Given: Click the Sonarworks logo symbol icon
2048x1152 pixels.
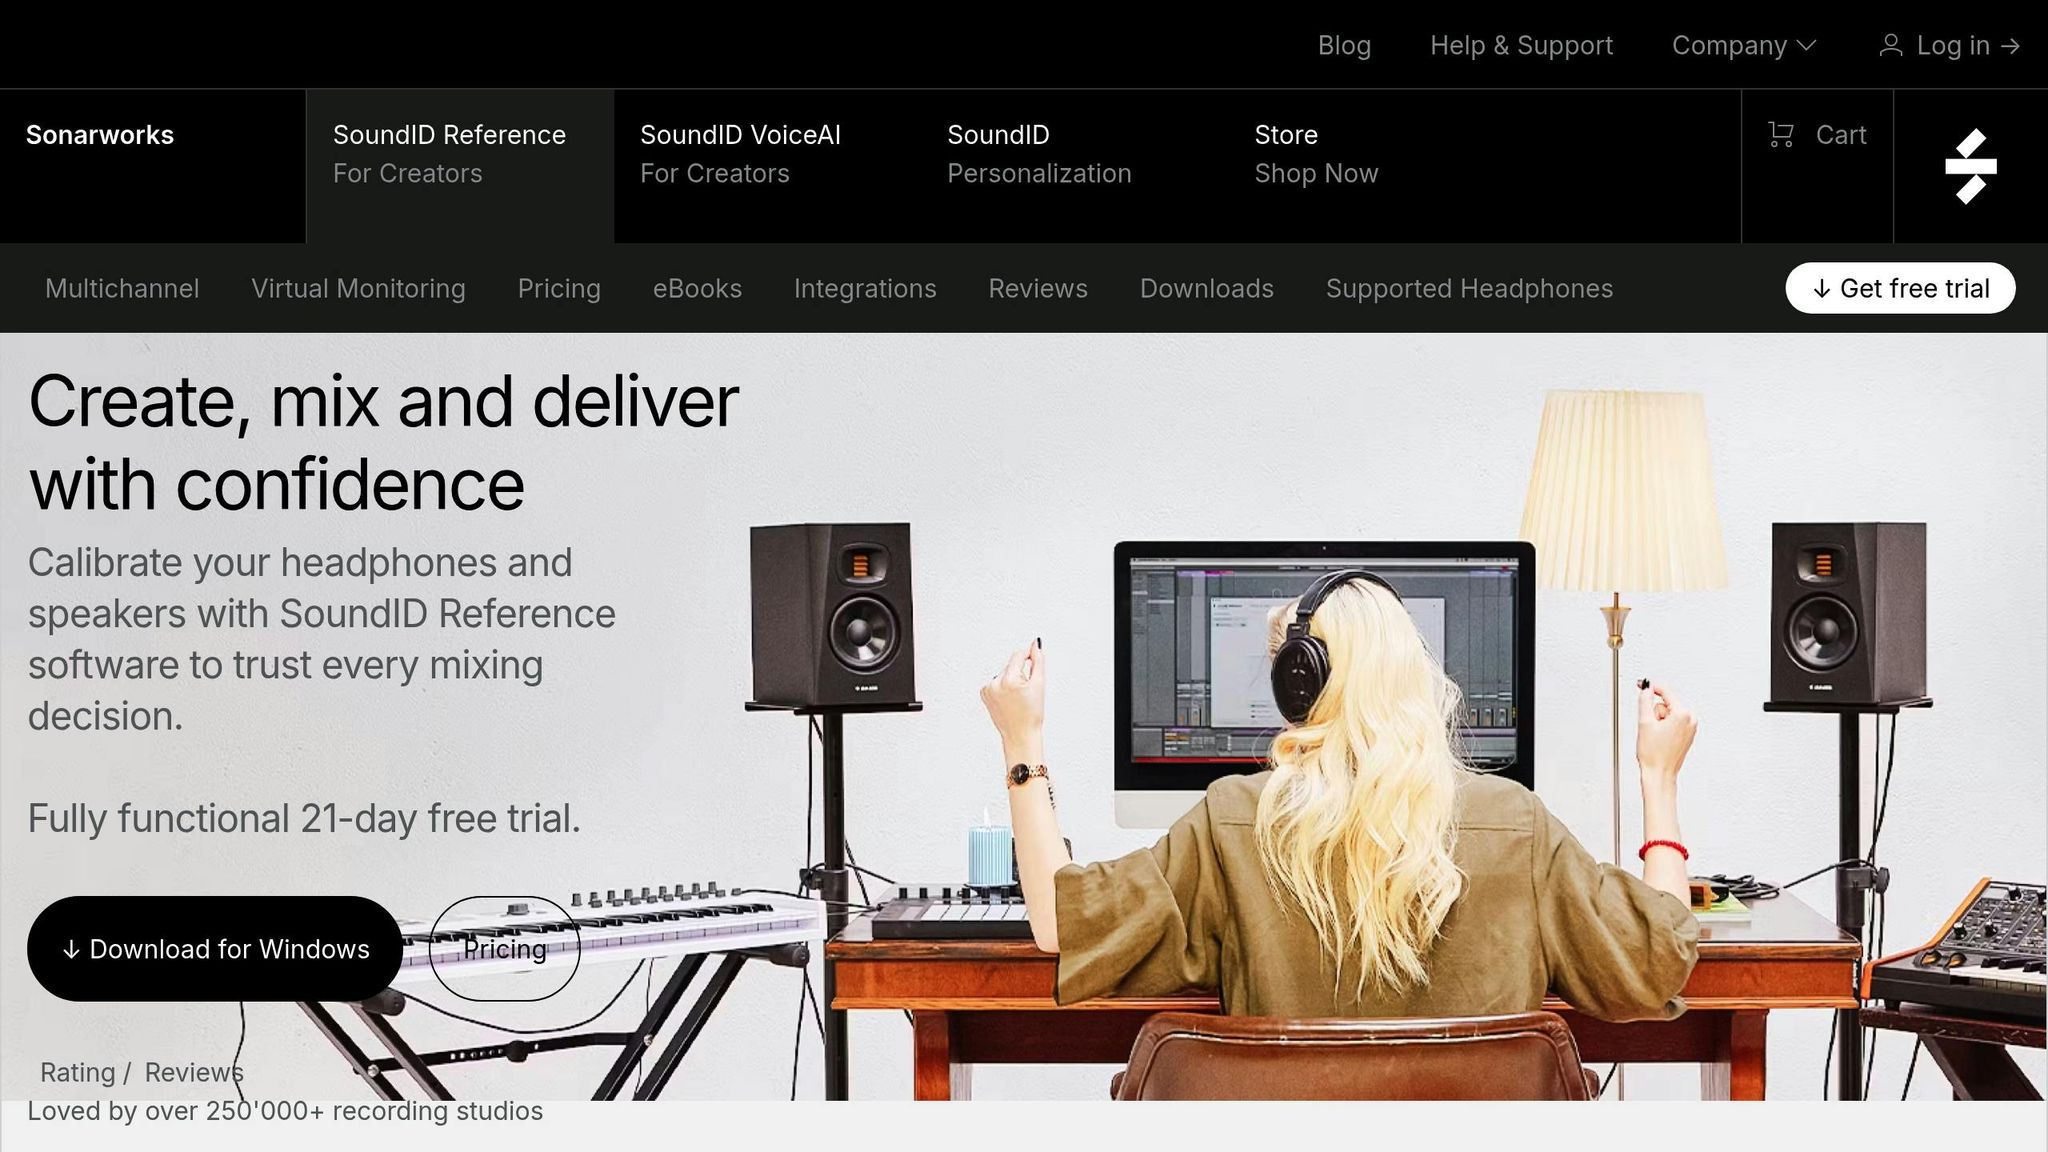Looking at the screenshot, I should [1970, 166].
